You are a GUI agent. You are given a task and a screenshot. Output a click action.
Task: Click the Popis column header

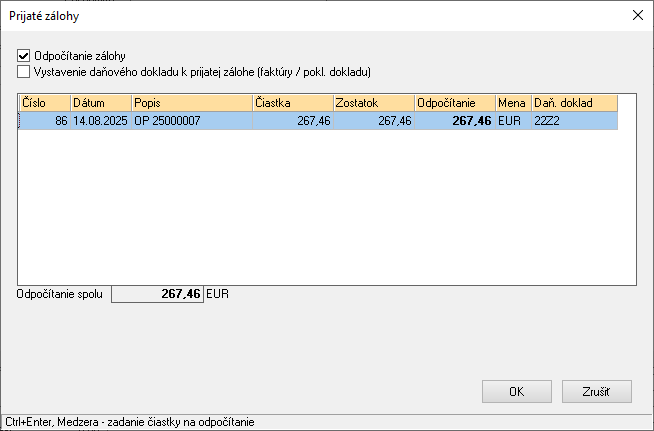(x=191, y=103)
